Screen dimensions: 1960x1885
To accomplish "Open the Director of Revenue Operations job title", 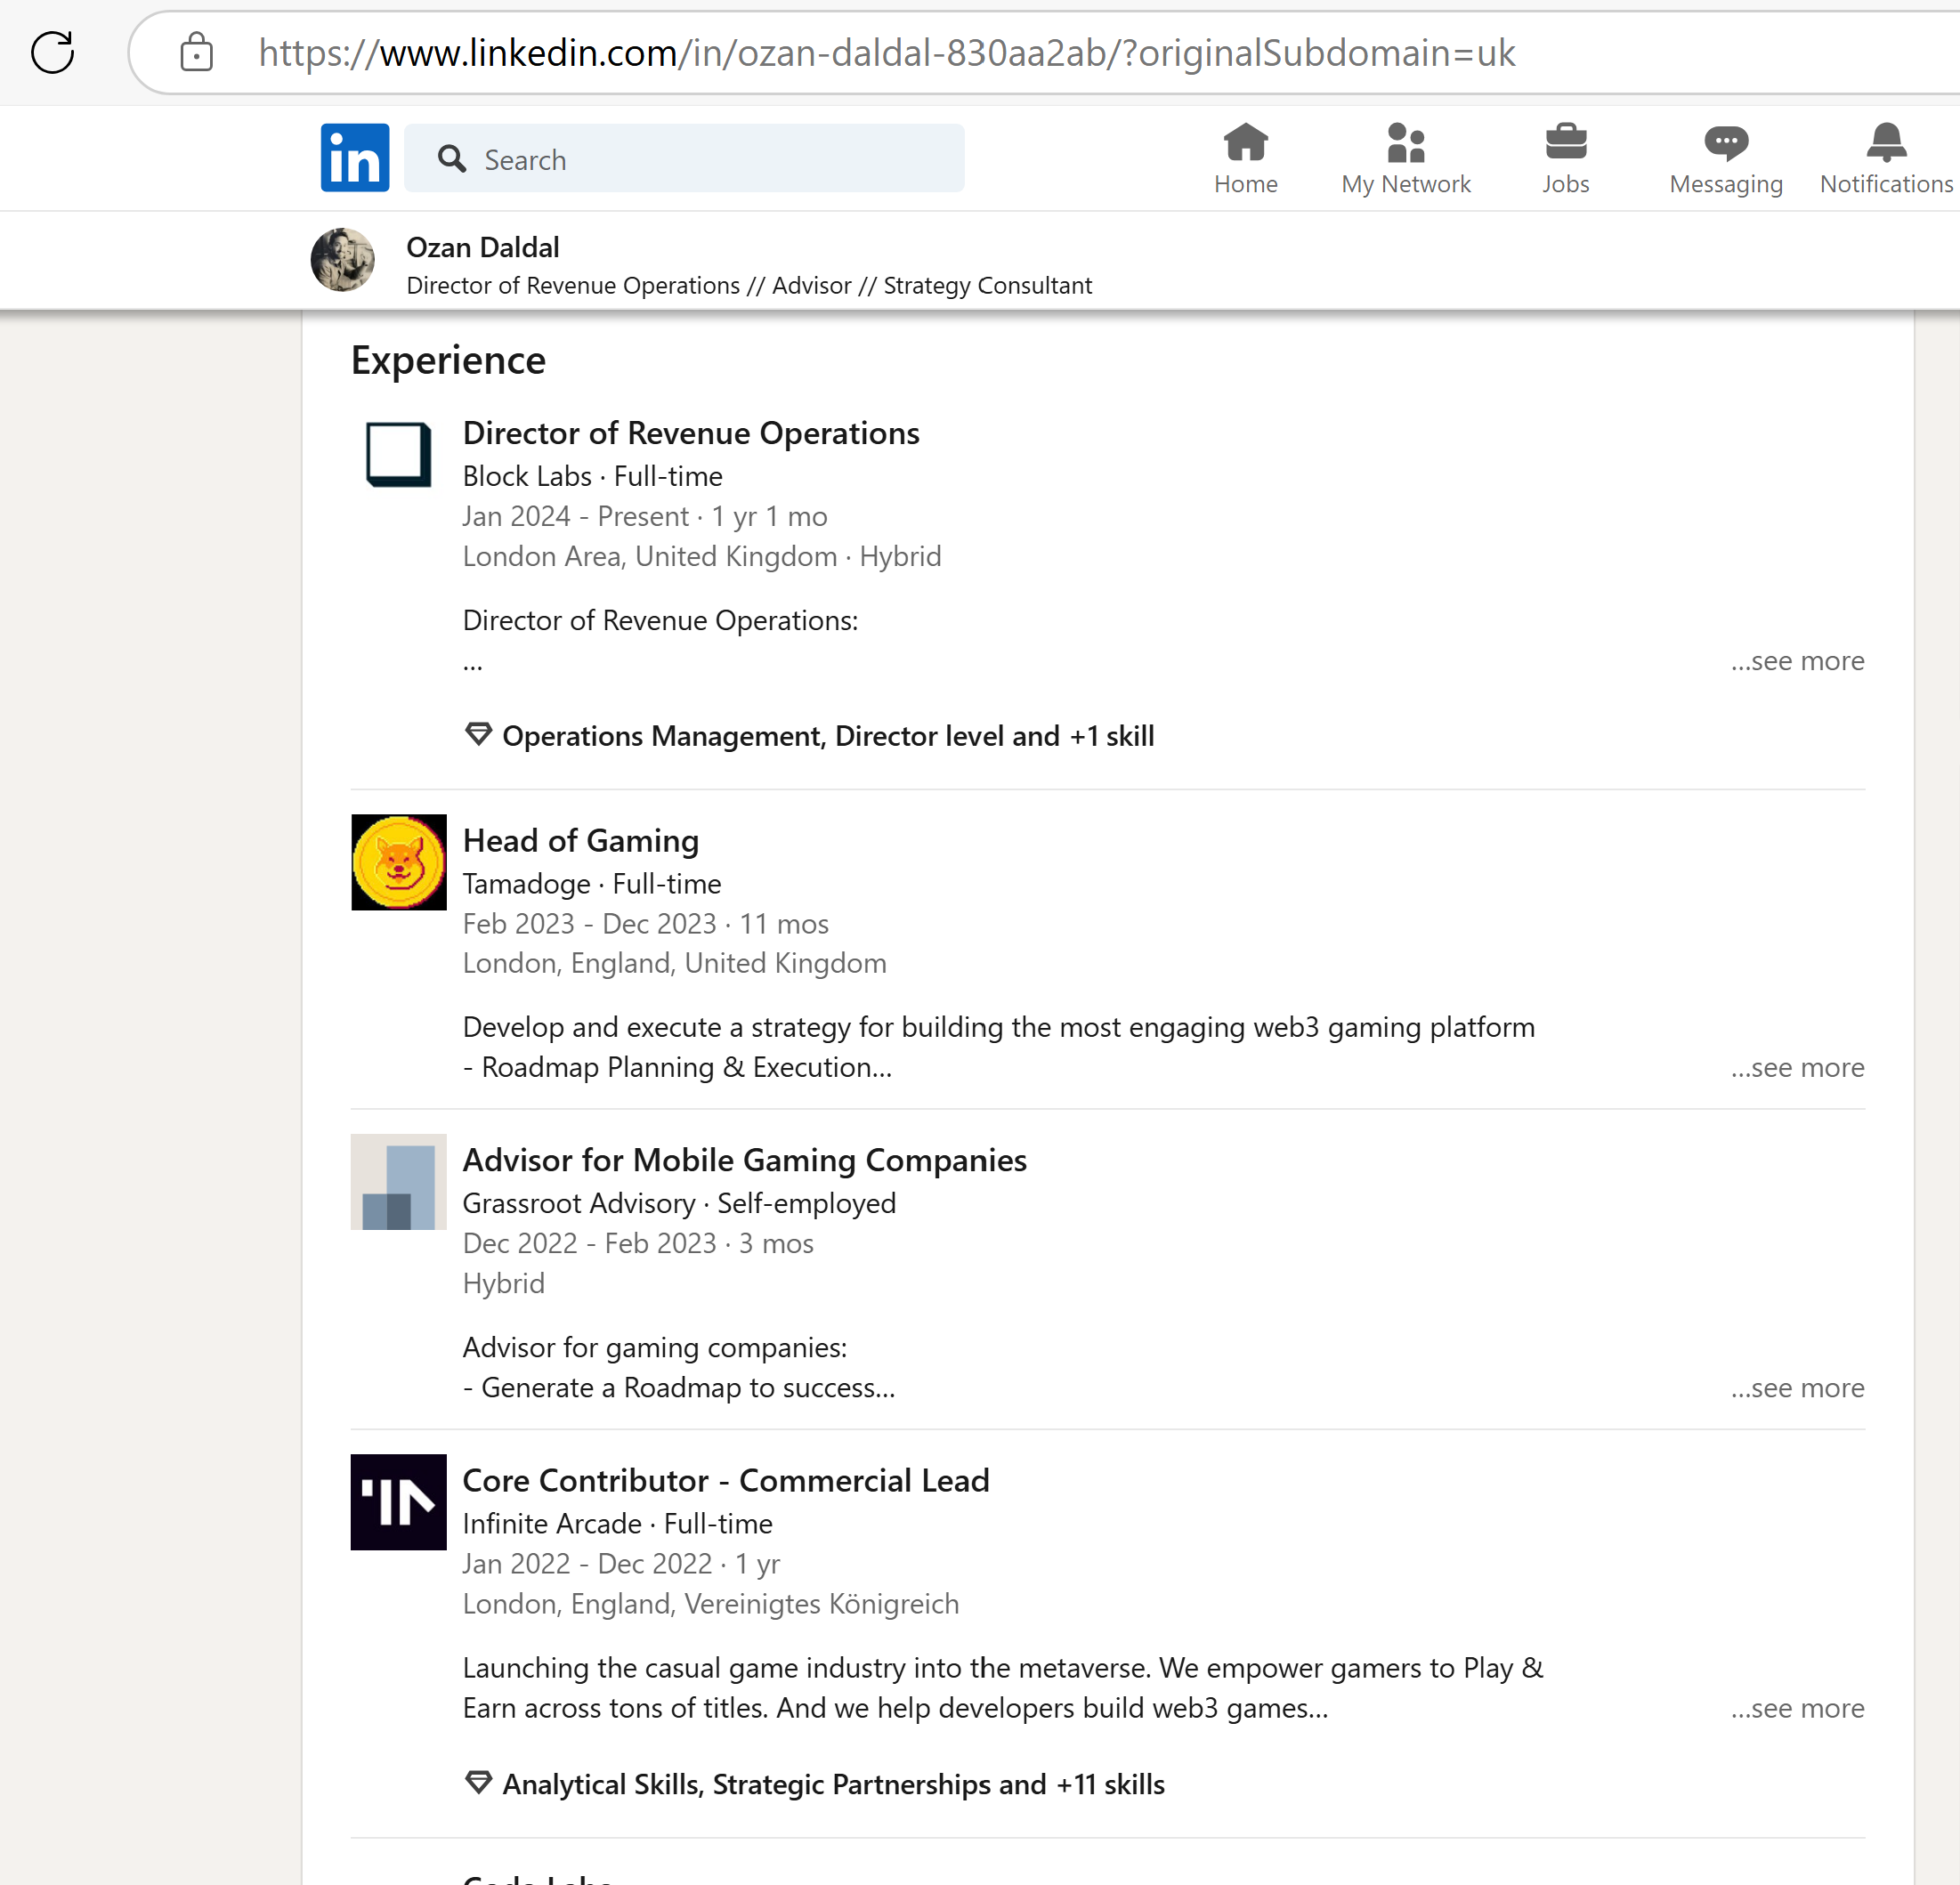I will (x=691, y=433).
